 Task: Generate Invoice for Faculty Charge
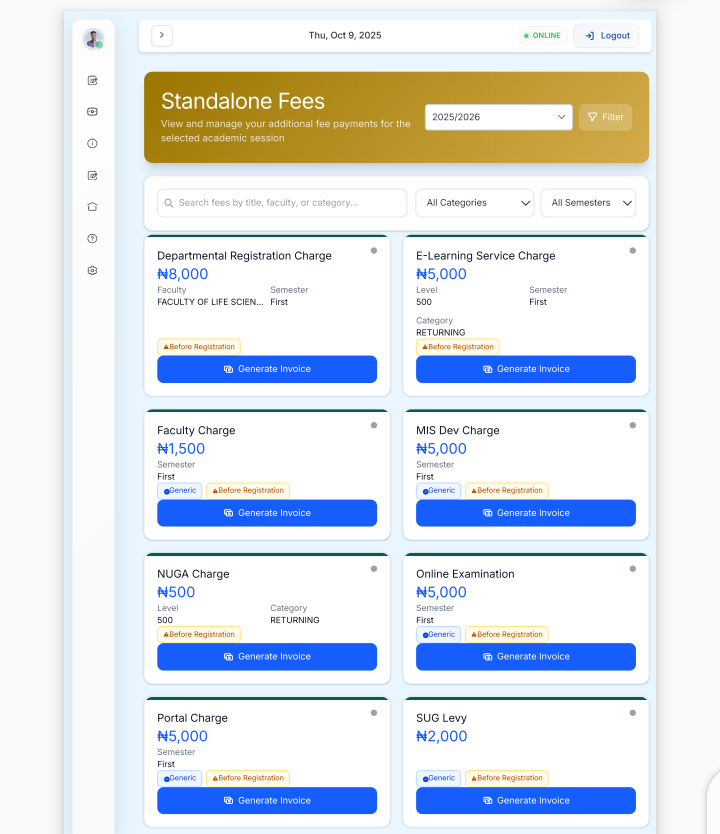[267, 513]
